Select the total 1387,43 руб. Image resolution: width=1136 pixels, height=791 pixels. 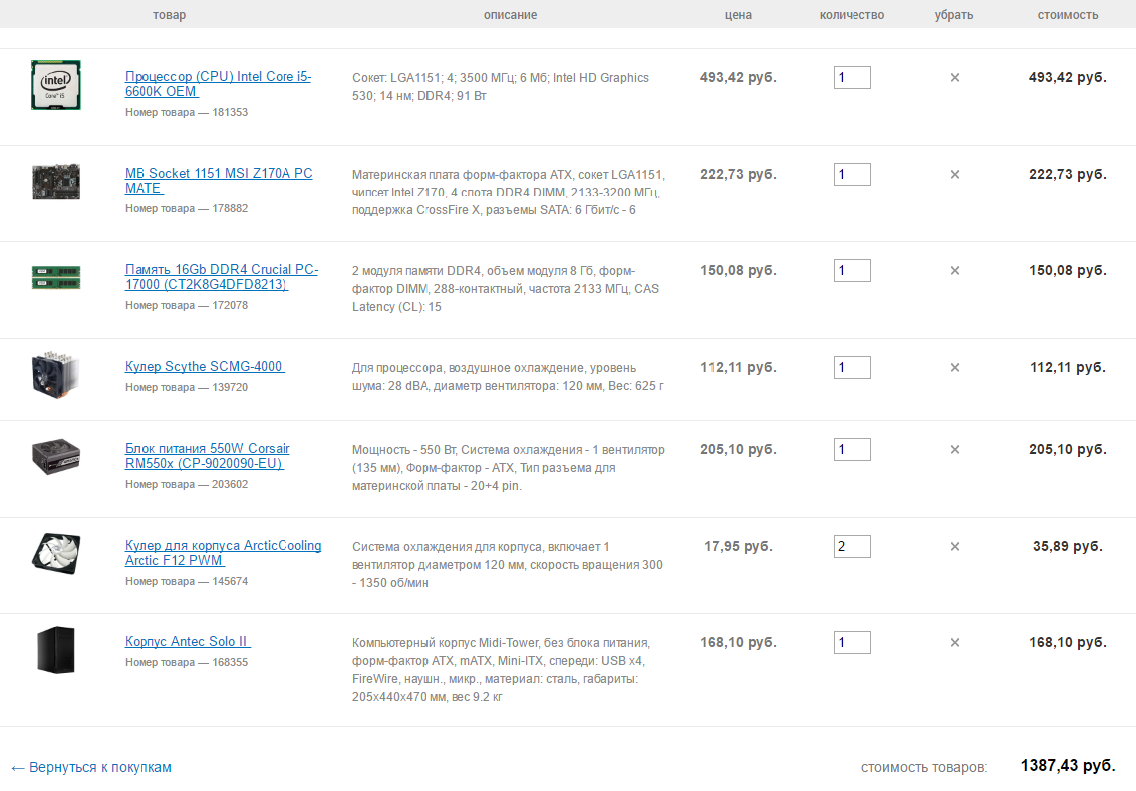click(x=1068, y=766)
